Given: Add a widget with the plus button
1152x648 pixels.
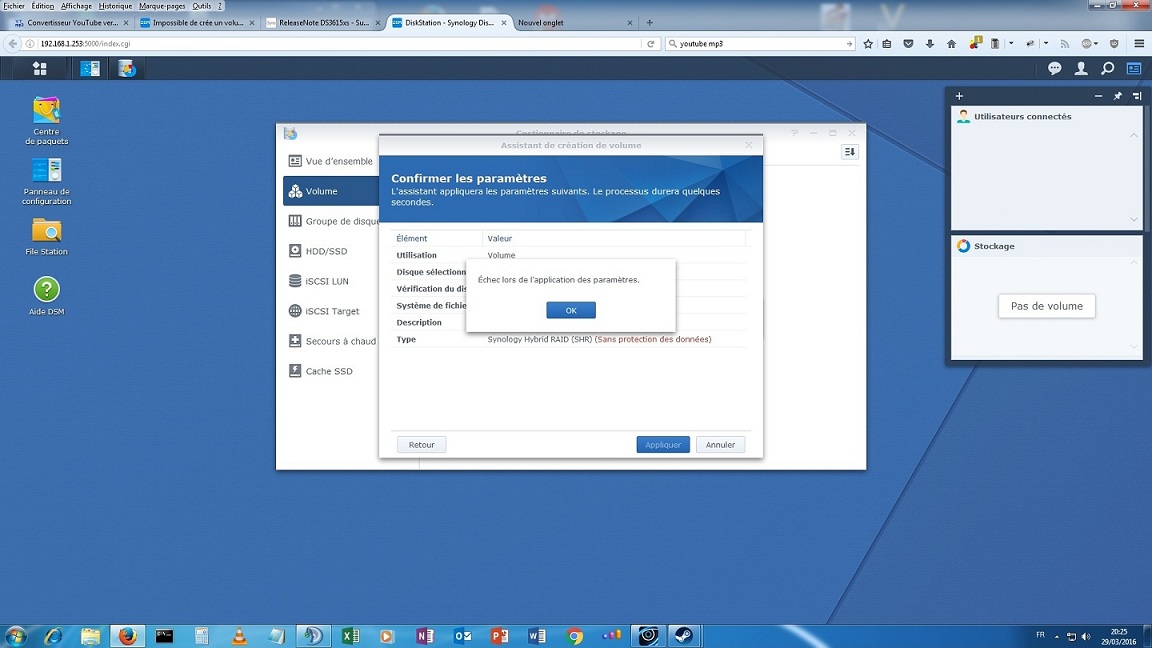Looking at the screenshot, I should pyautogui.click(x=959, y=96).
